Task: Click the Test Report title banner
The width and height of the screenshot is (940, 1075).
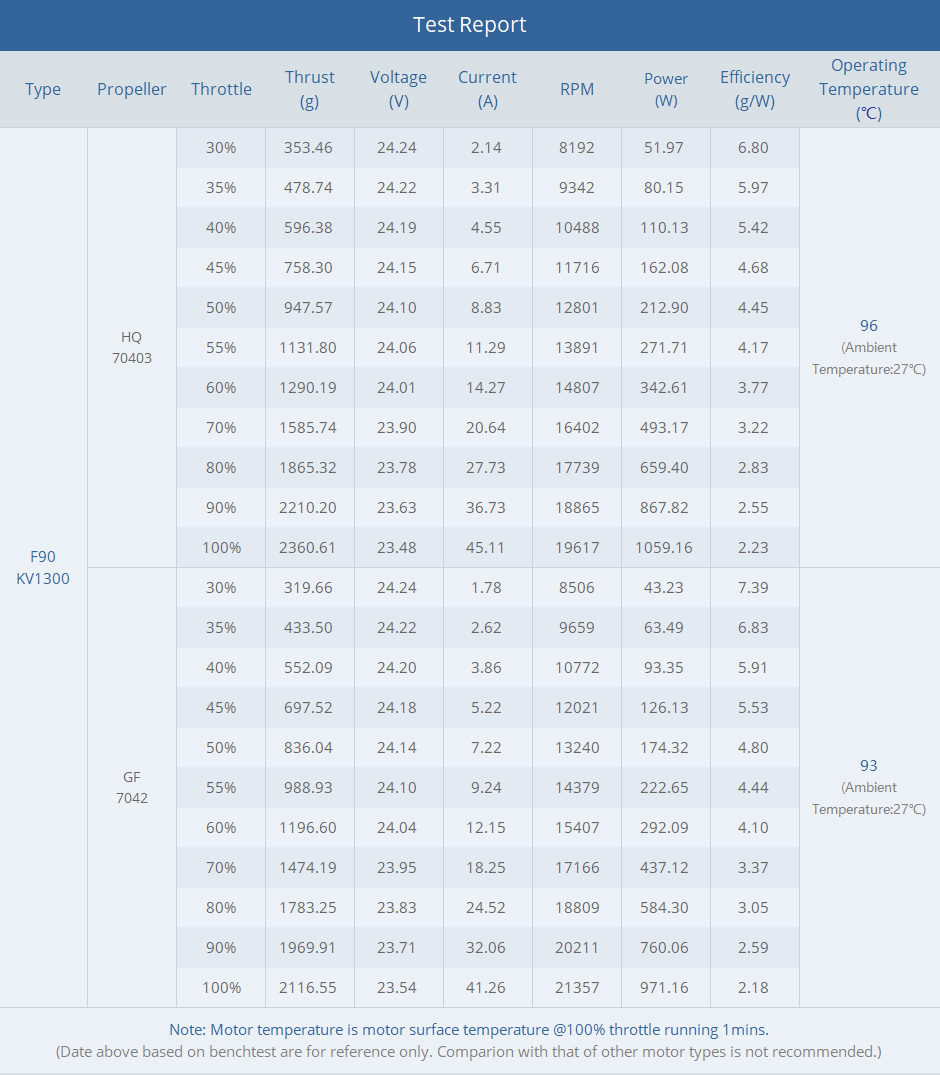Action: pyautogui.click(x=469, y=25)
